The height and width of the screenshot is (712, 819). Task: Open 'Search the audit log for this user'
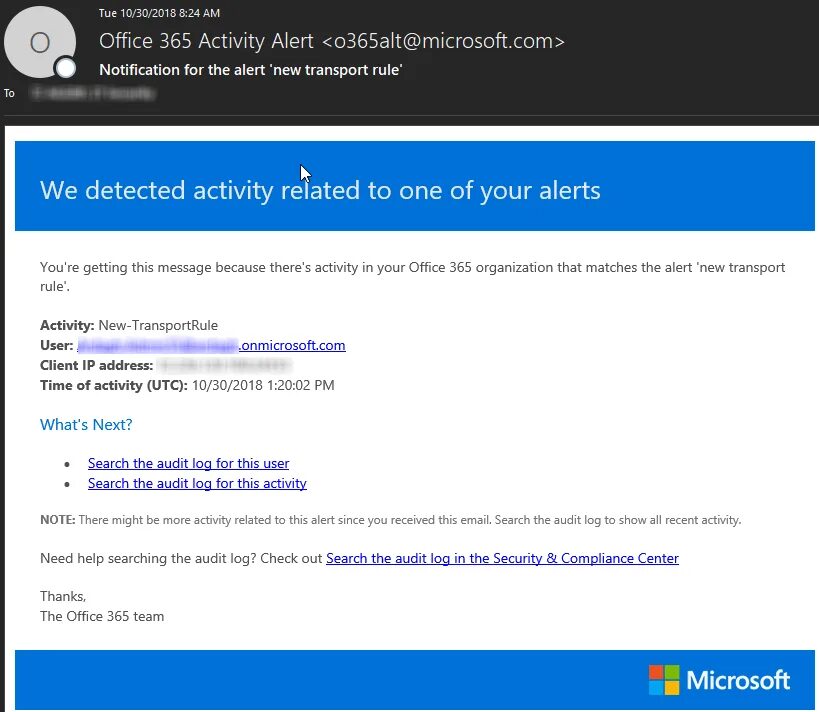click(x=188, y=463)
